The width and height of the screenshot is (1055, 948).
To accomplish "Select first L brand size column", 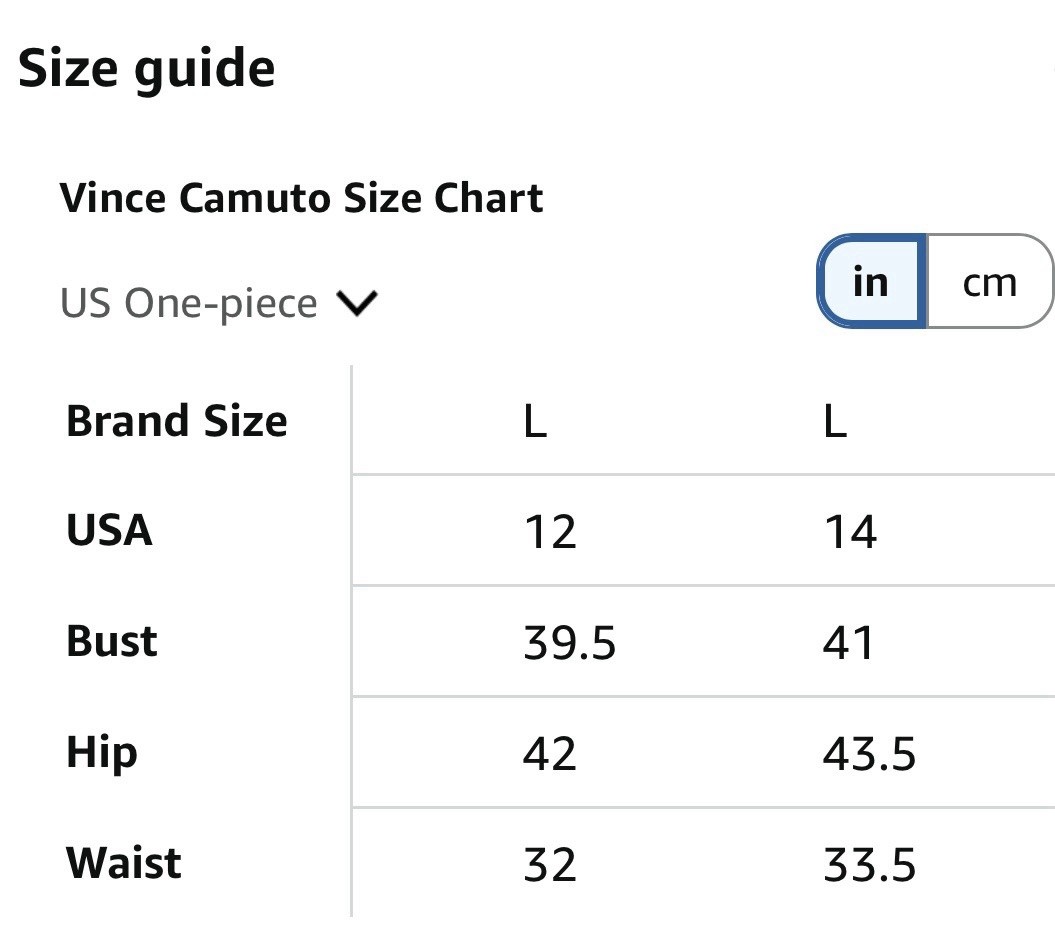I will click(536, 422).
